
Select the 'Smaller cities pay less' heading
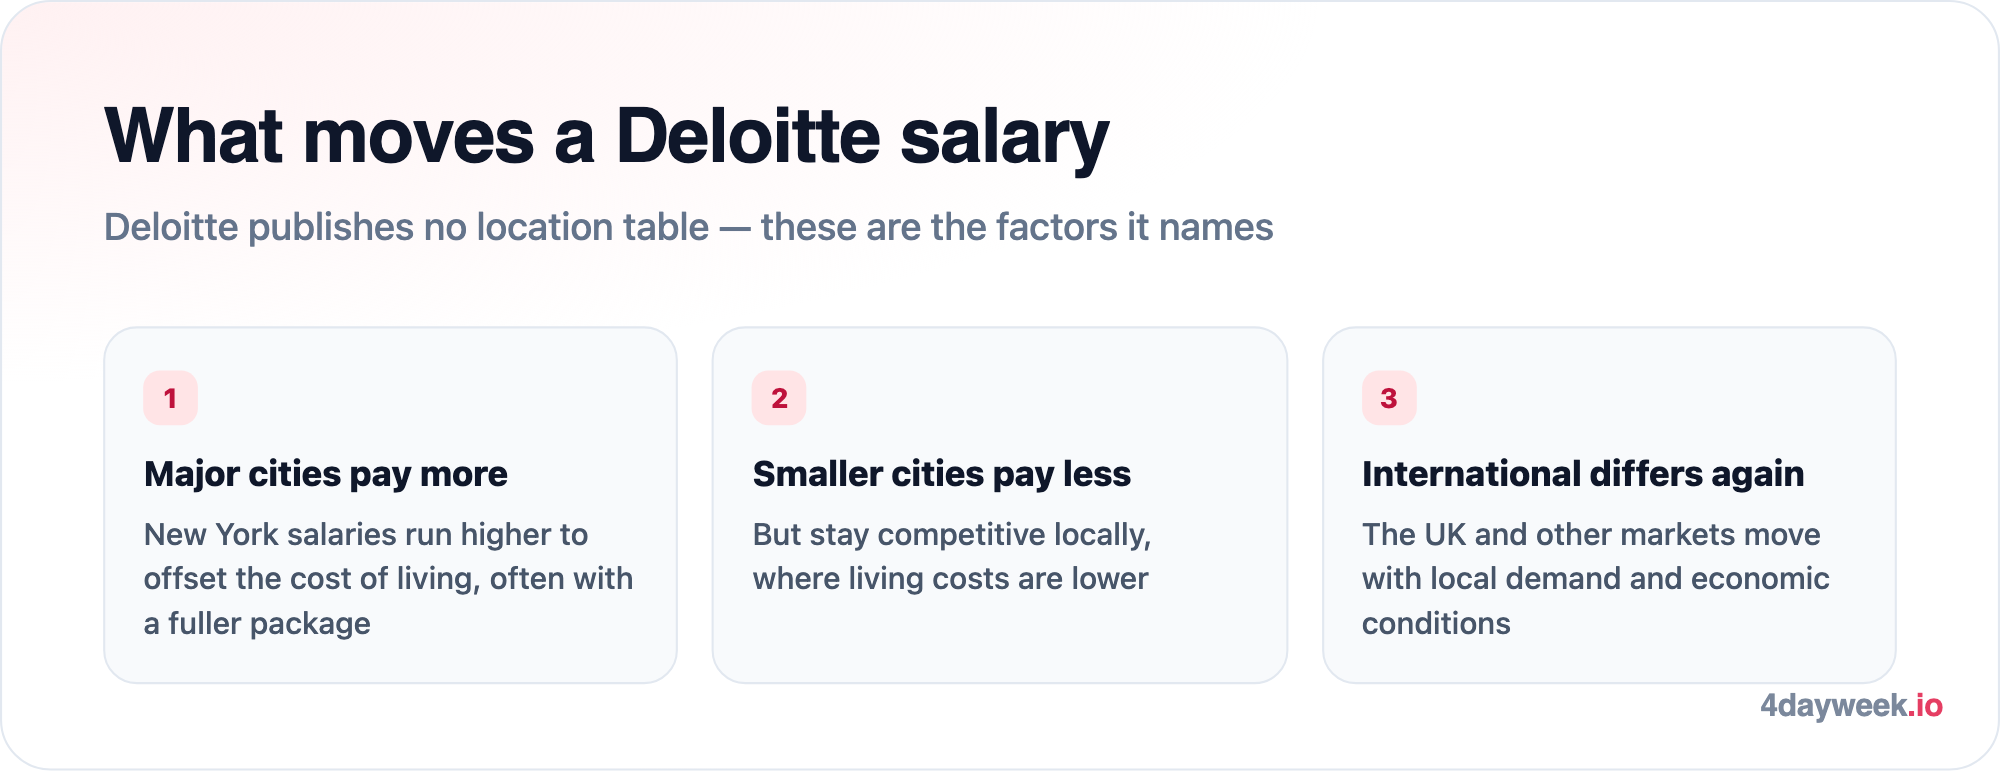click(942, 474)
